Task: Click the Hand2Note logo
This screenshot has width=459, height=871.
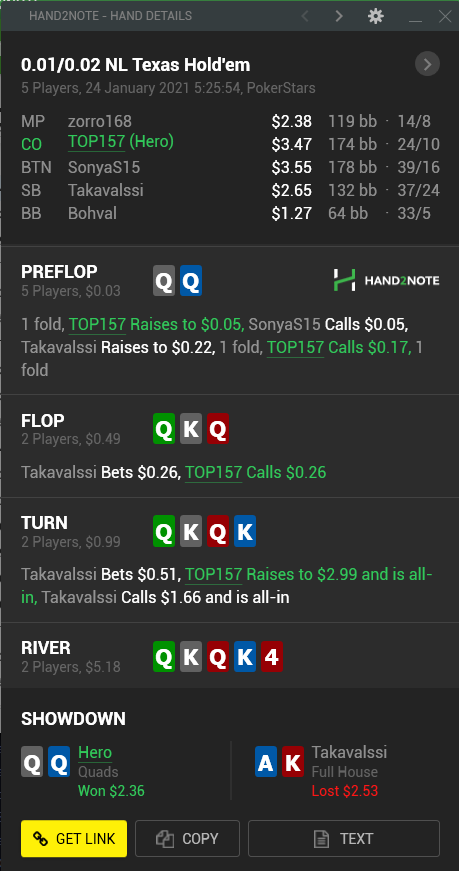Action: (x=386, y=281)
